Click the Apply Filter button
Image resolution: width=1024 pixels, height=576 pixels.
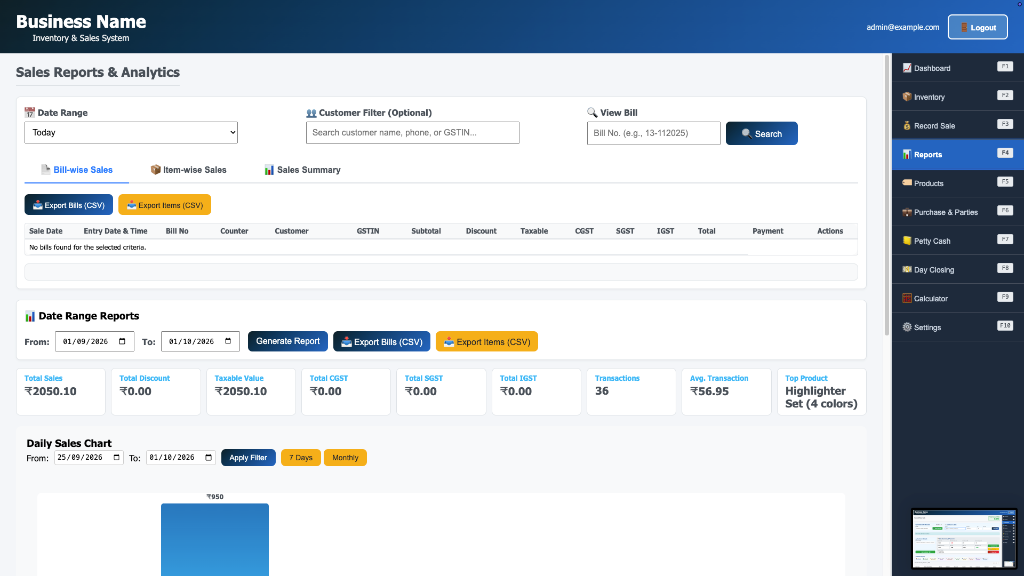[248, 458]
